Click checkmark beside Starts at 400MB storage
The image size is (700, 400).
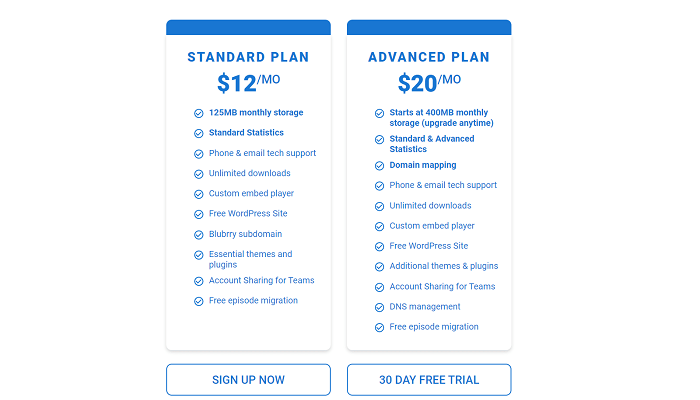coord(380,114)
